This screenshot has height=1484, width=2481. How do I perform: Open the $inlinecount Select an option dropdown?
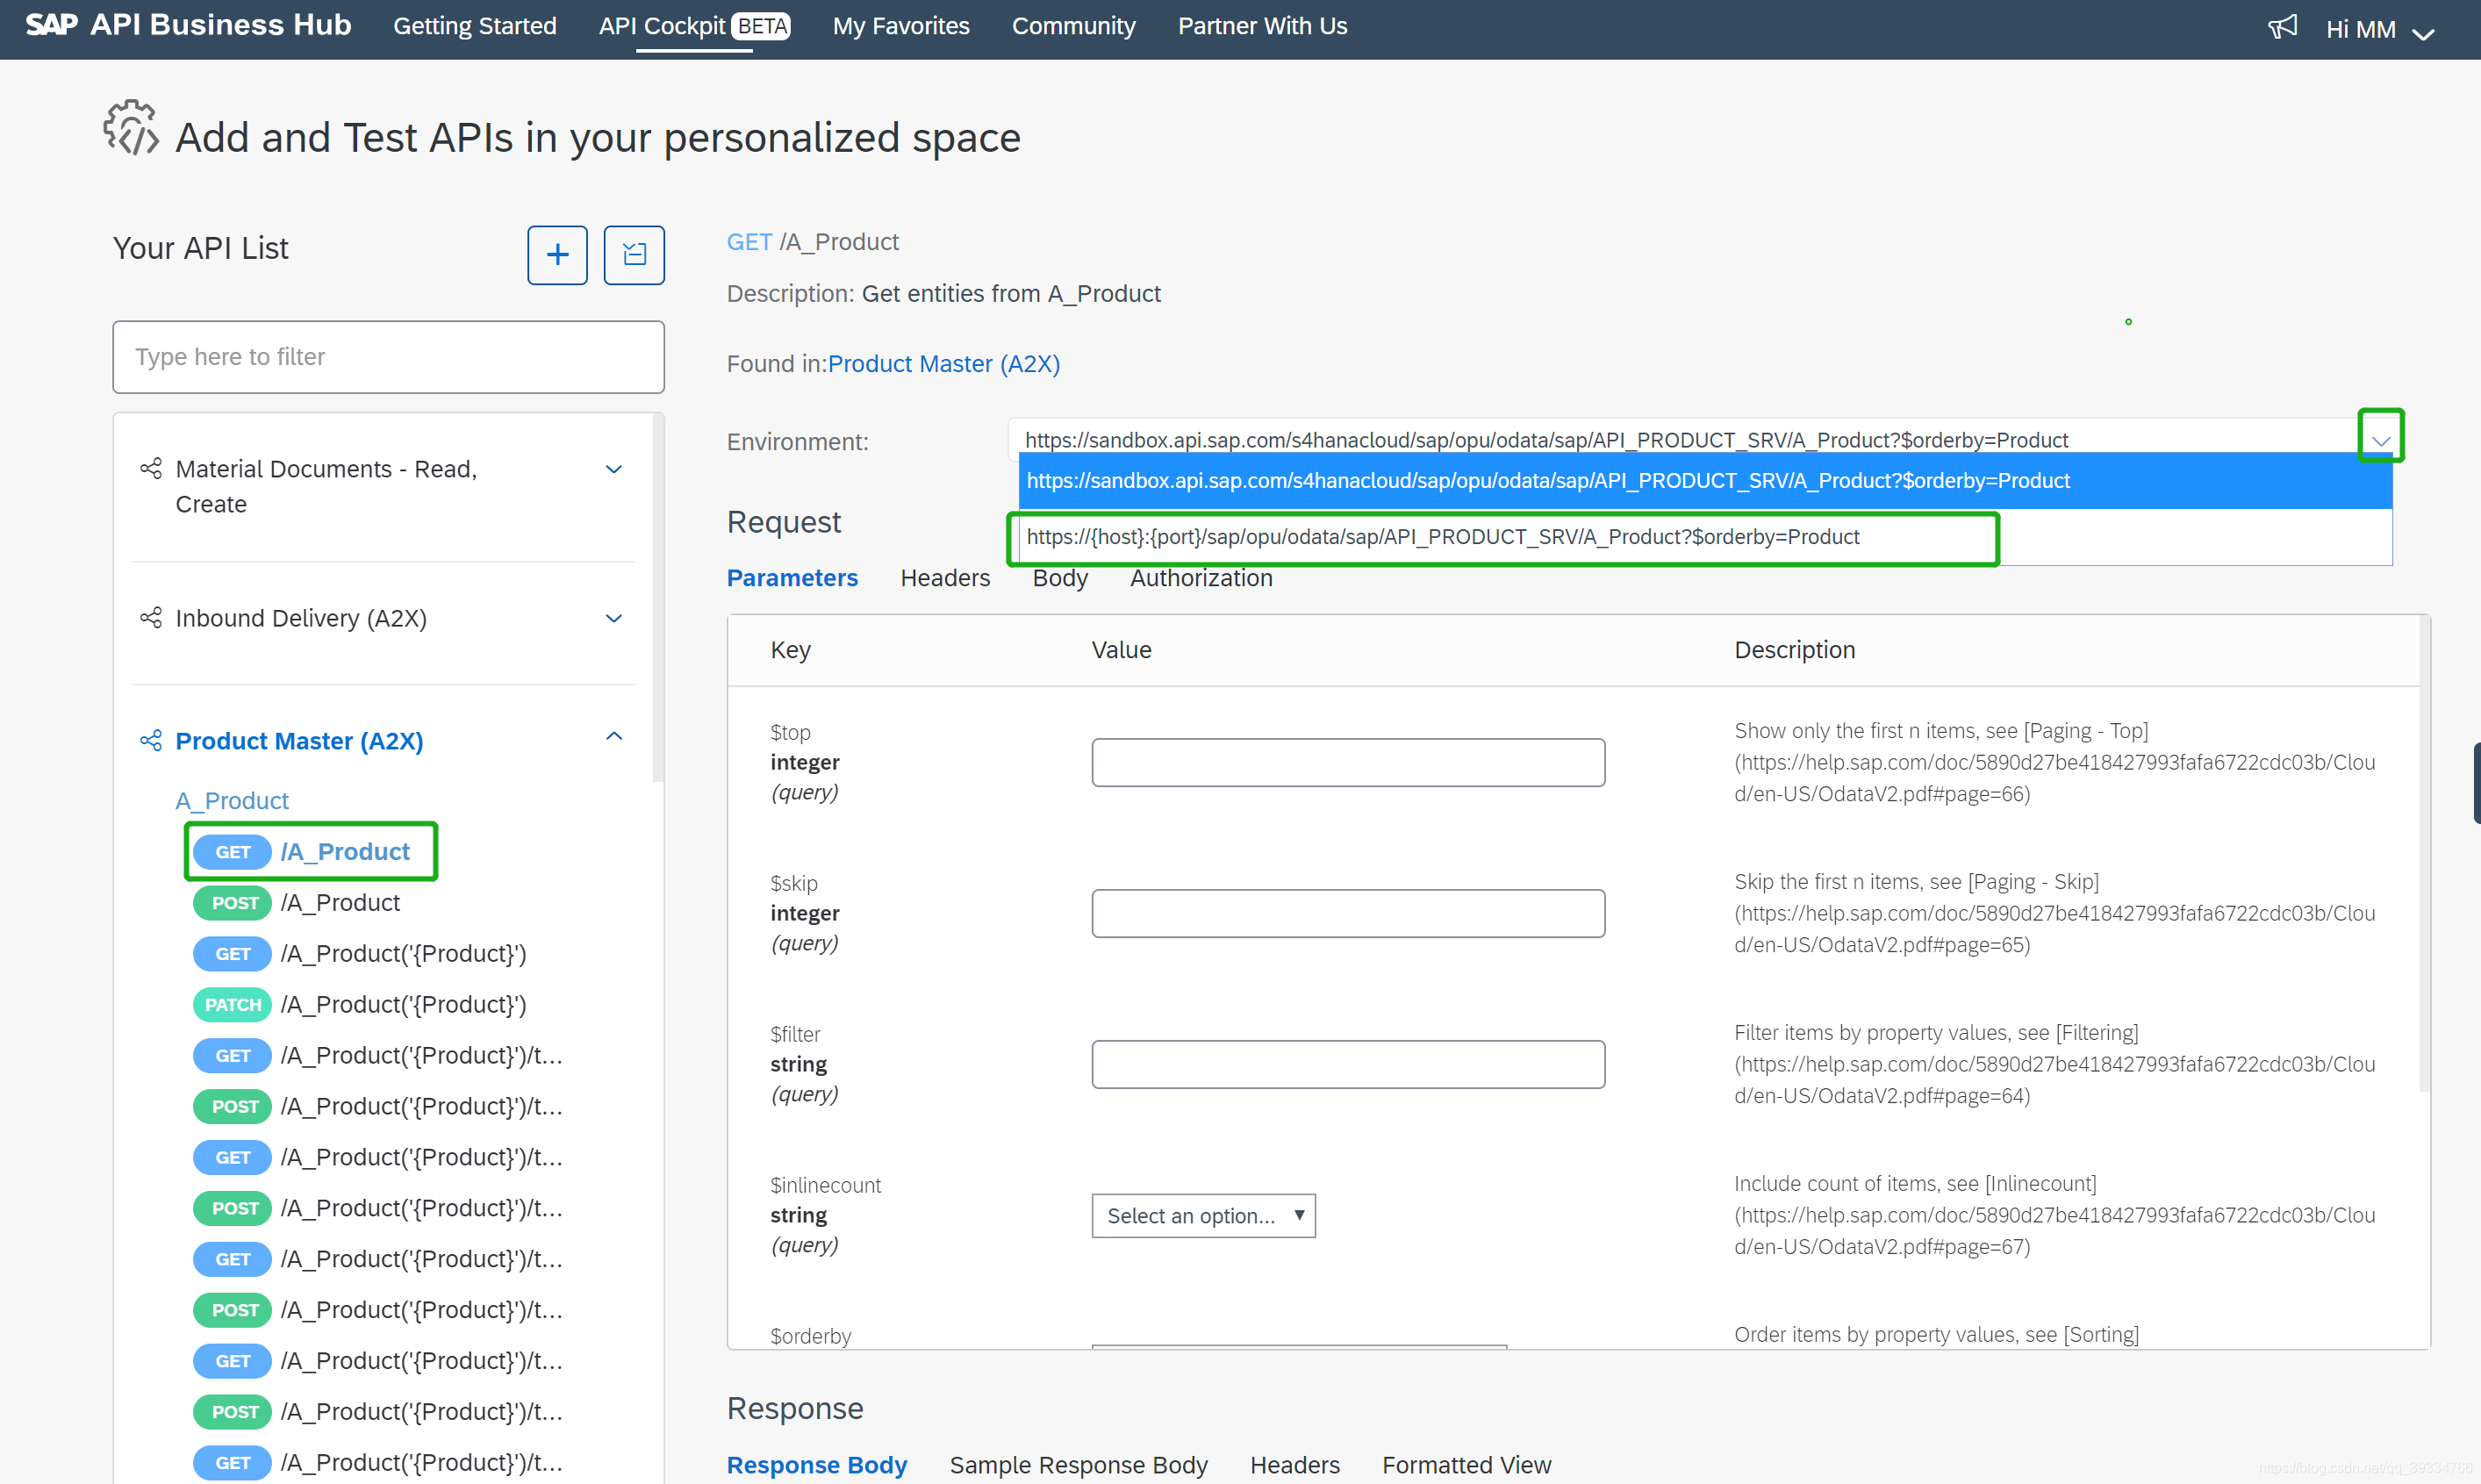tap(1202, 1216)
